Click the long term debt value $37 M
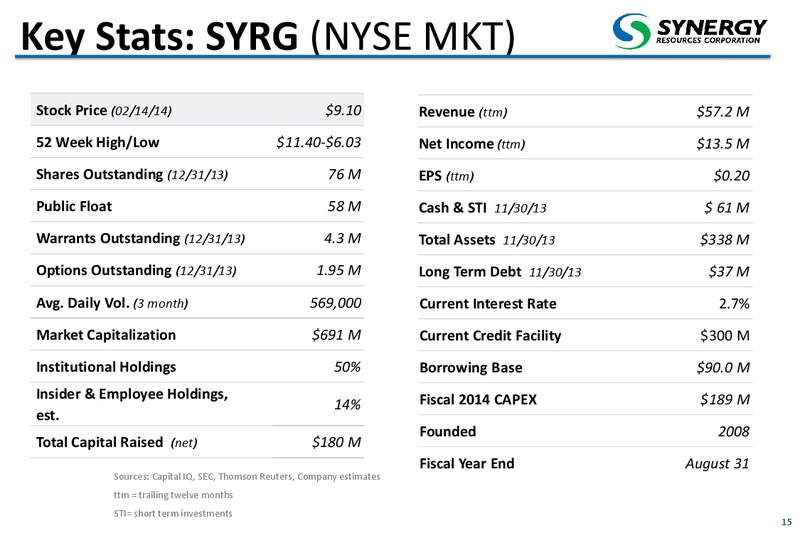800x533 pixels. click(729, 272)
